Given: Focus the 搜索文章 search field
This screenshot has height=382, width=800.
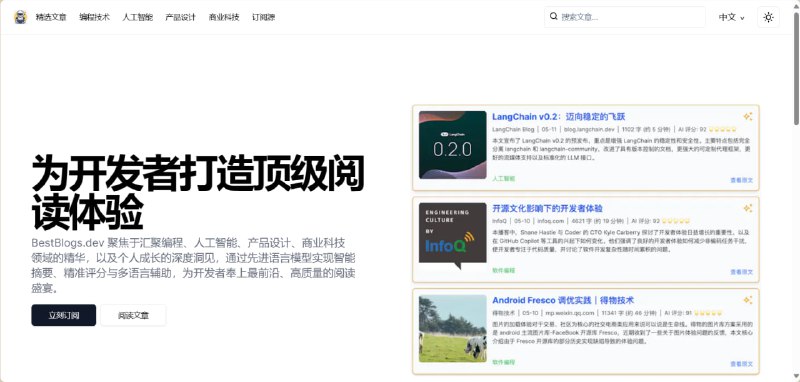Looking at the screenshot, I should (x=625, y=17).
